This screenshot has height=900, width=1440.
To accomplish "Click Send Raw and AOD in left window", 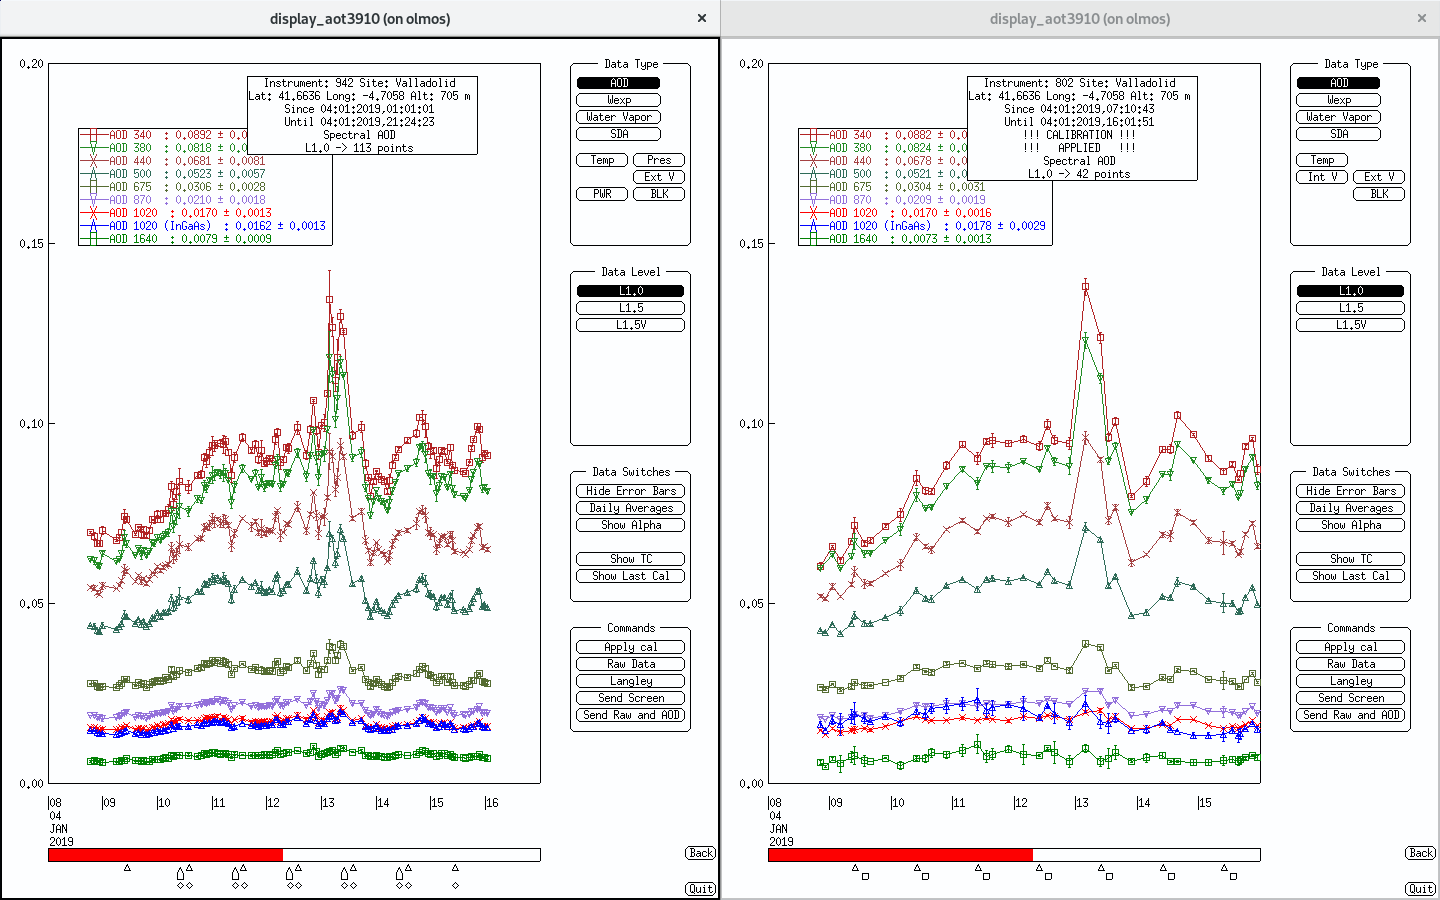I will pos(630,715).
